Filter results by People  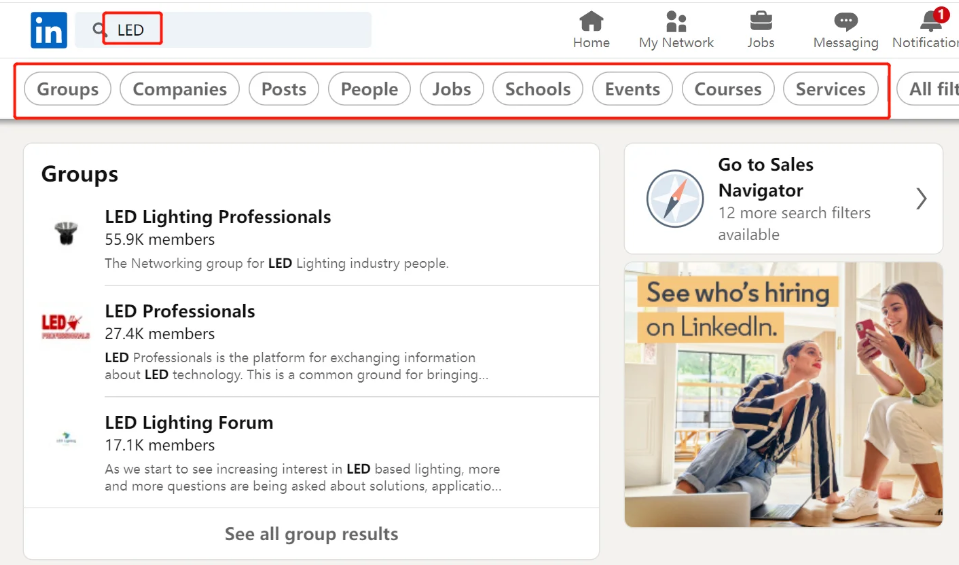coord(369,89)
